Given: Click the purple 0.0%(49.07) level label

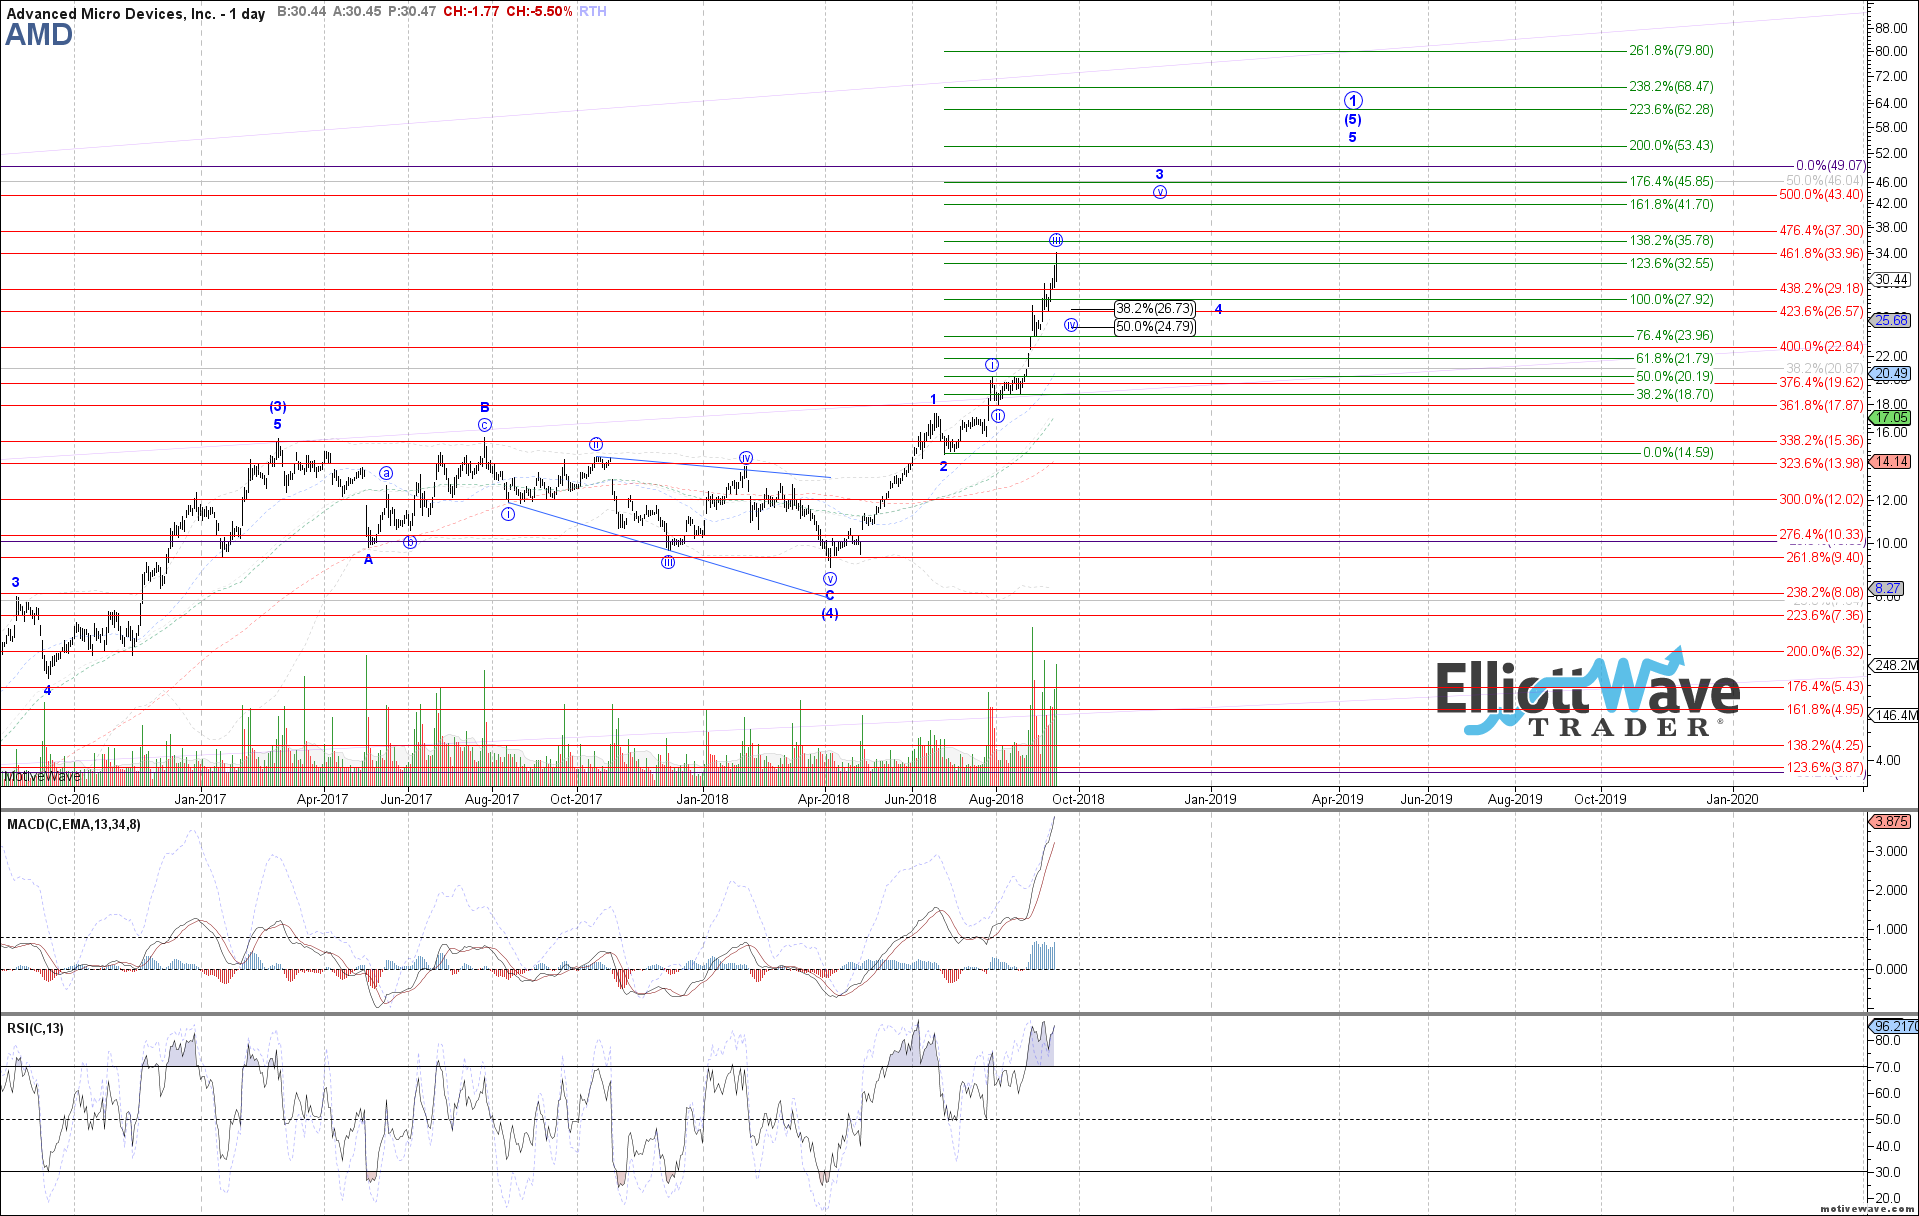Looking at the screenshot, I should point(1830,166).
